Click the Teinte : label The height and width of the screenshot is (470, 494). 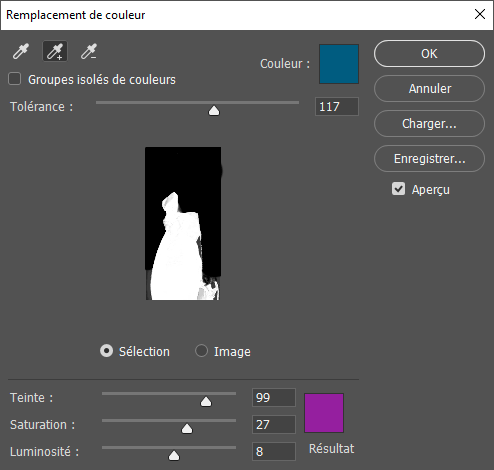(32, 398)
